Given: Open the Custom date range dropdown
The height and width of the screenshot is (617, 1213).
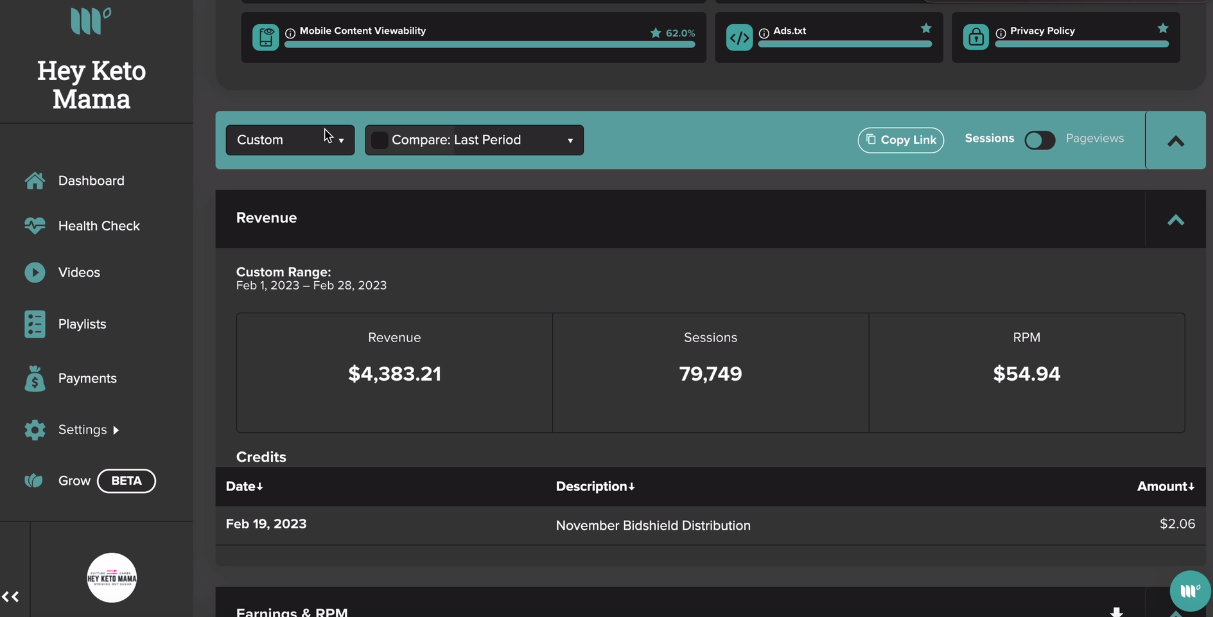Looking at the screenshot, I should point(290,140).
